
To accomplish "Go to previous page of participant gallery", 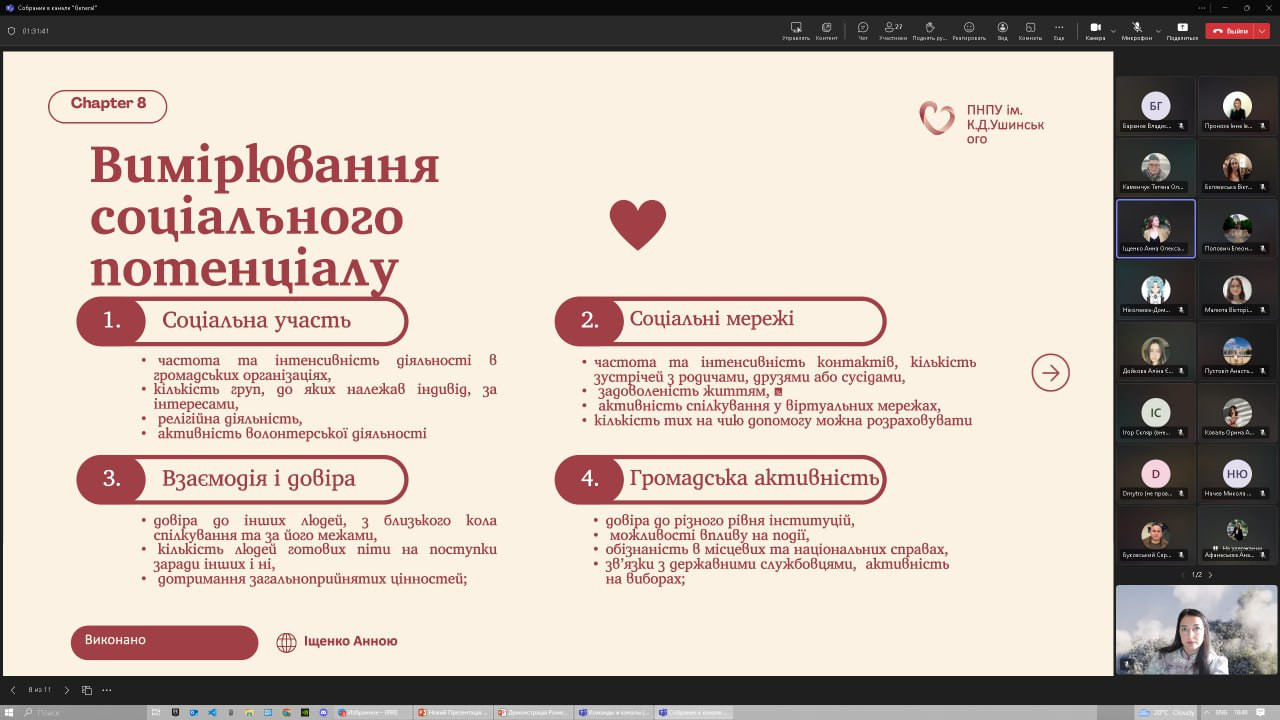I will pos(1183,575).
